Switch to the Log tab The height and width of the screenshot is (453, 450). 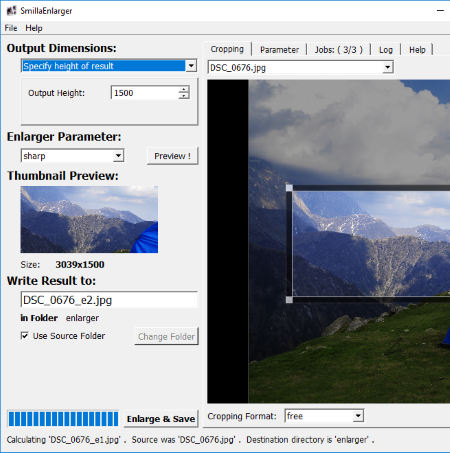tap(386, 50)
